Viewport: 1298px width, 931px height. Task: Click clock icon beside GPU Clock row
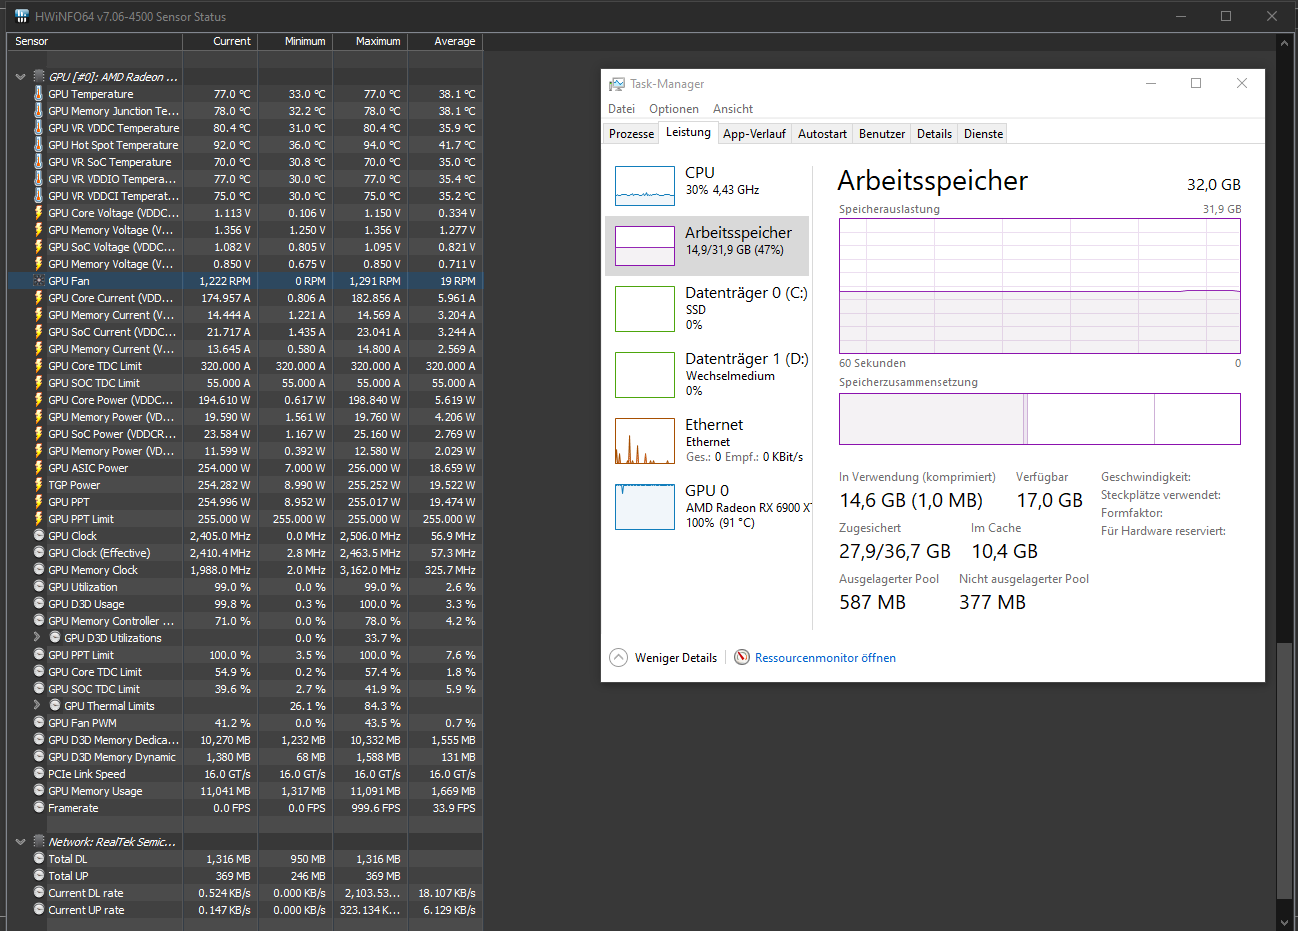click(x=39, y=536)
